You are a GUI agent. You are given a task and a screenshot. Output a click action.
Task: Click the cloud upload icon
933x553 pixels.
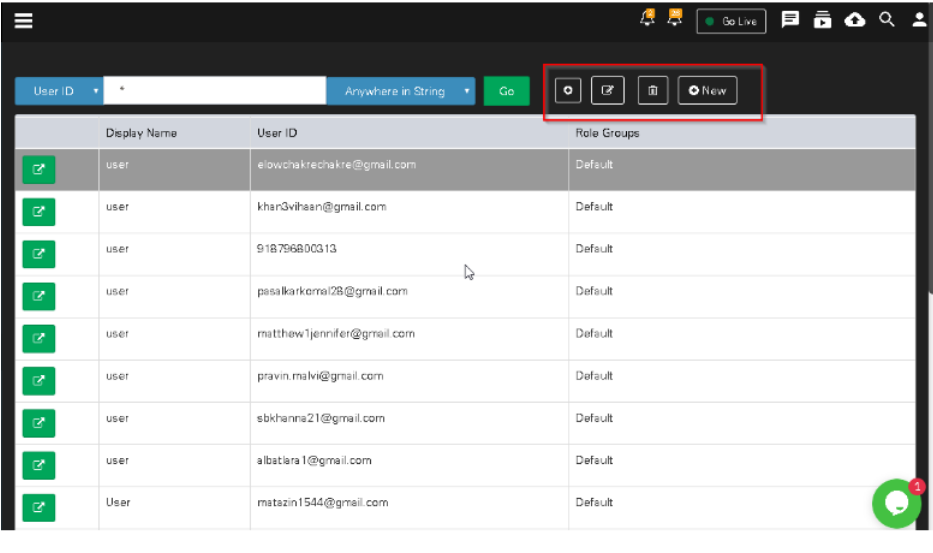[x=854, y=20]
